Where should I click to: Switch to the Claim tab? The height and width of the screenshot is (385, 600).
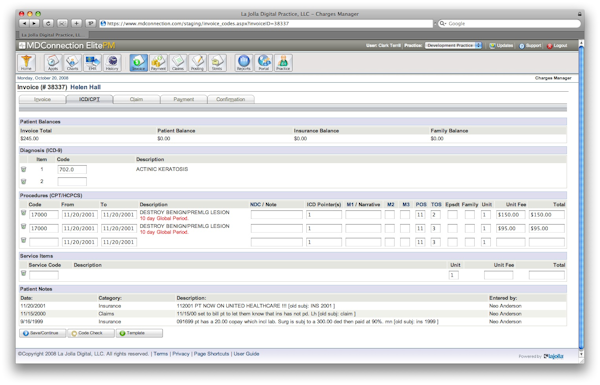[136, 100]
